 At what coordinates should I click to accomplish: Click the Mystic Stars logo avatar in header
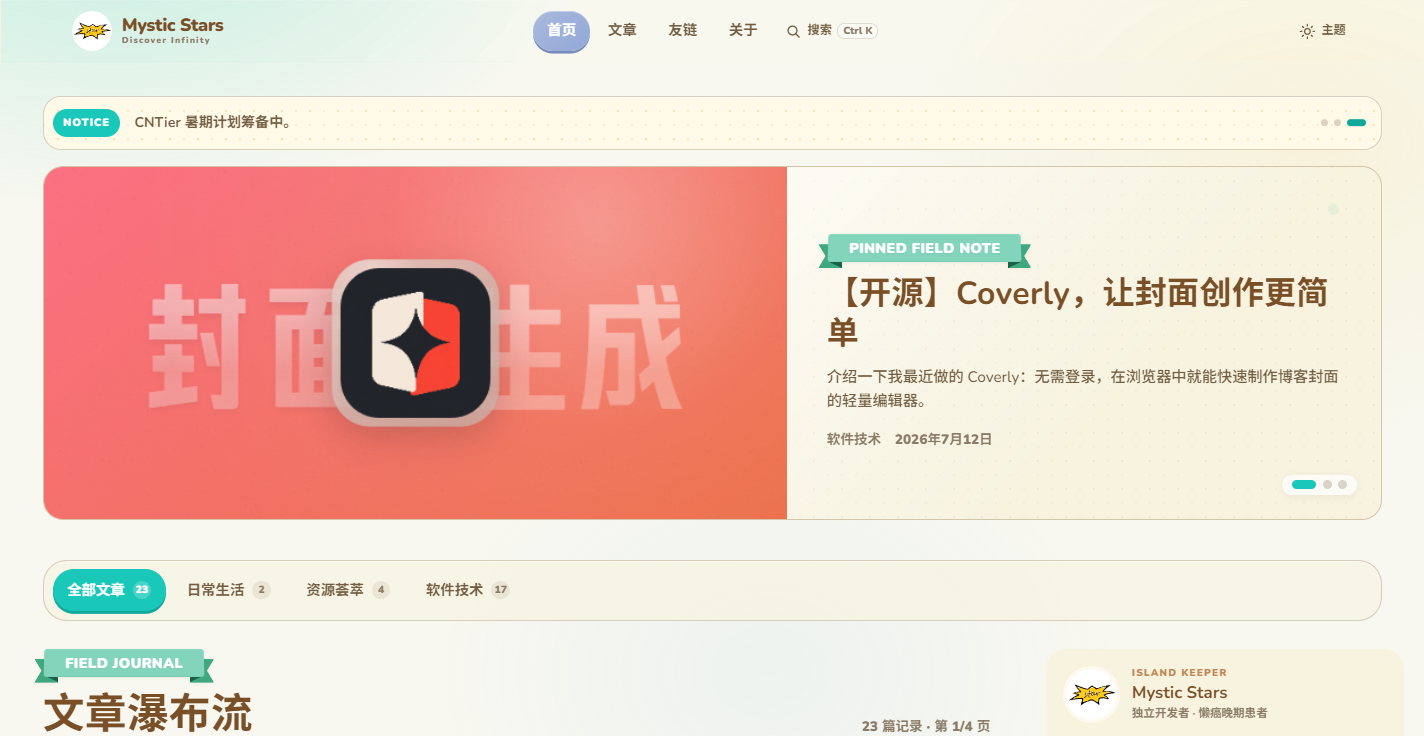pos(92,31)
